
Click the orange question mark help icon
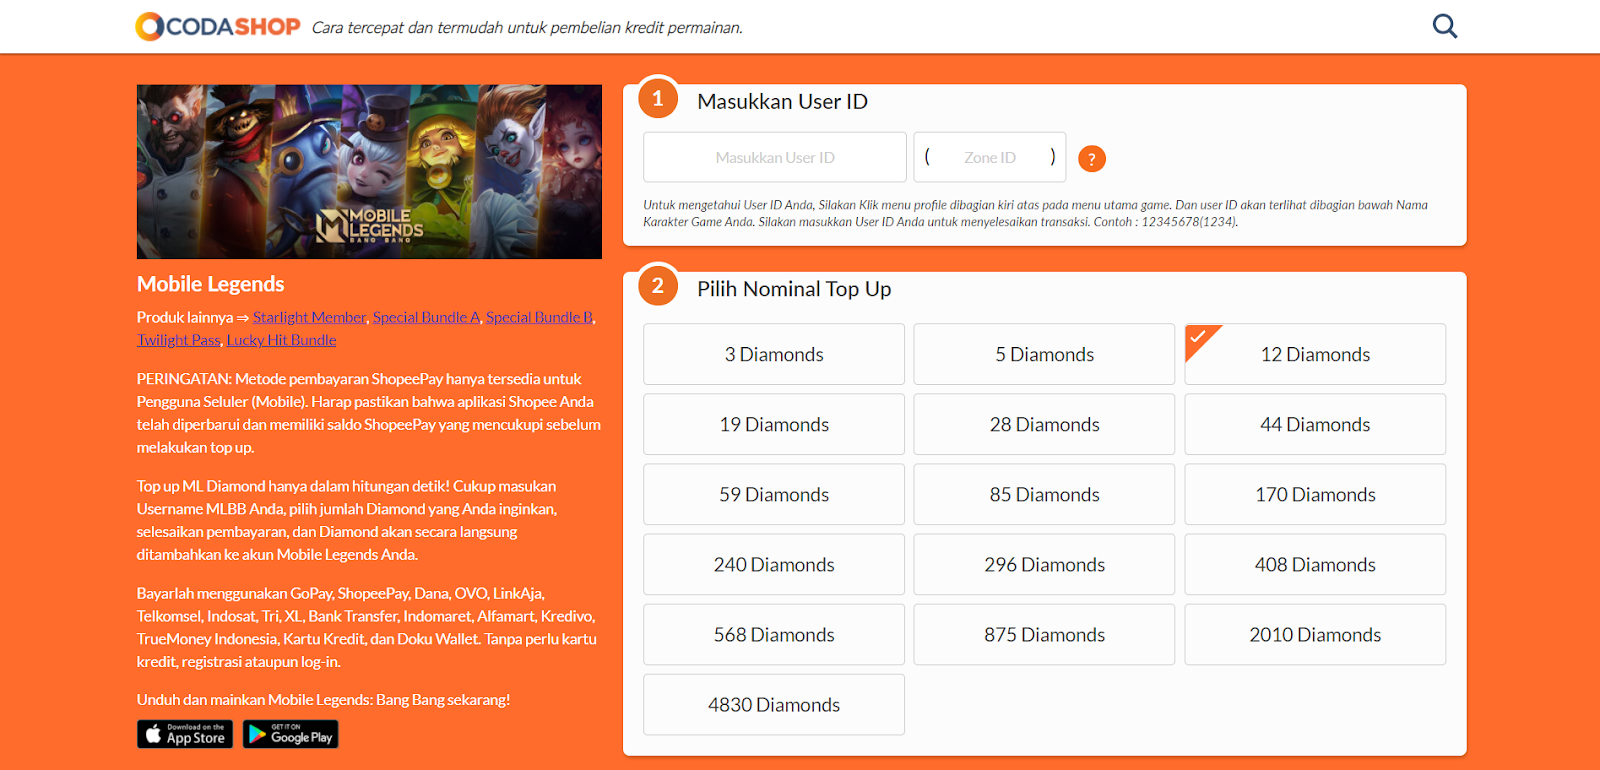1092,158
